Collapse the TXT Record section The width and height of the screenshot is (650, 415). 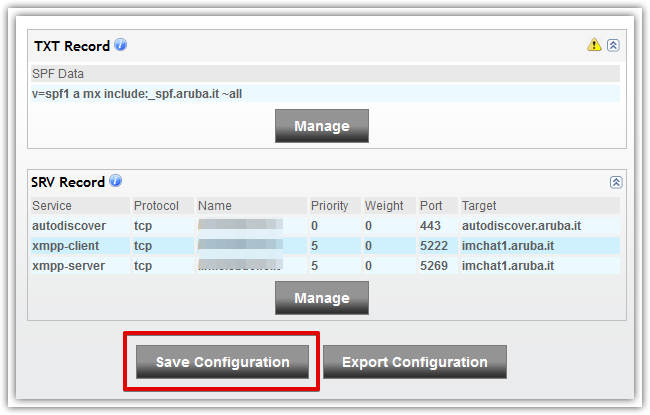613,45
